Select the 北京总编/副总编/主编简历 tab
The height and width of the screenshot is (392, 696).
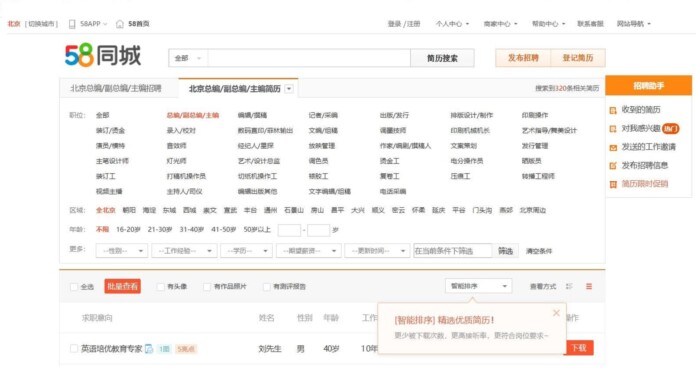235,89
